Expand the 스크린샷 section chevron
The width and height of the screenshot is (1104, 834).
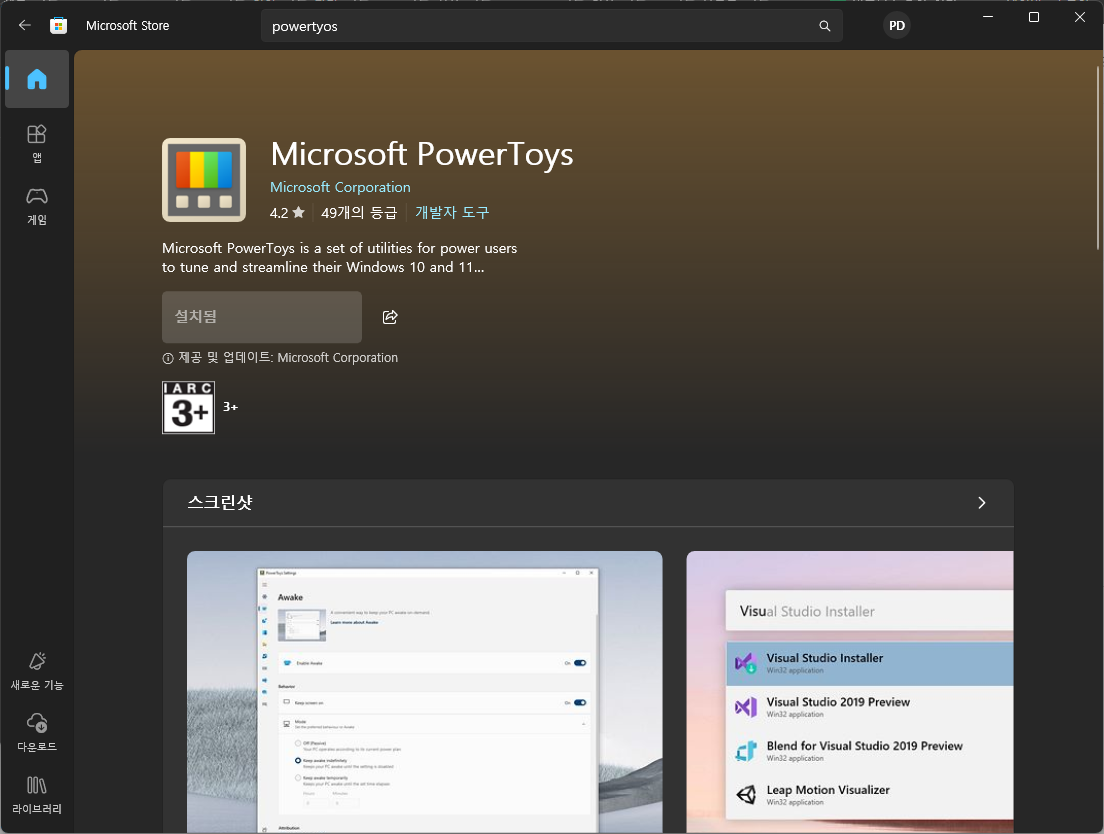coord(981,503)
